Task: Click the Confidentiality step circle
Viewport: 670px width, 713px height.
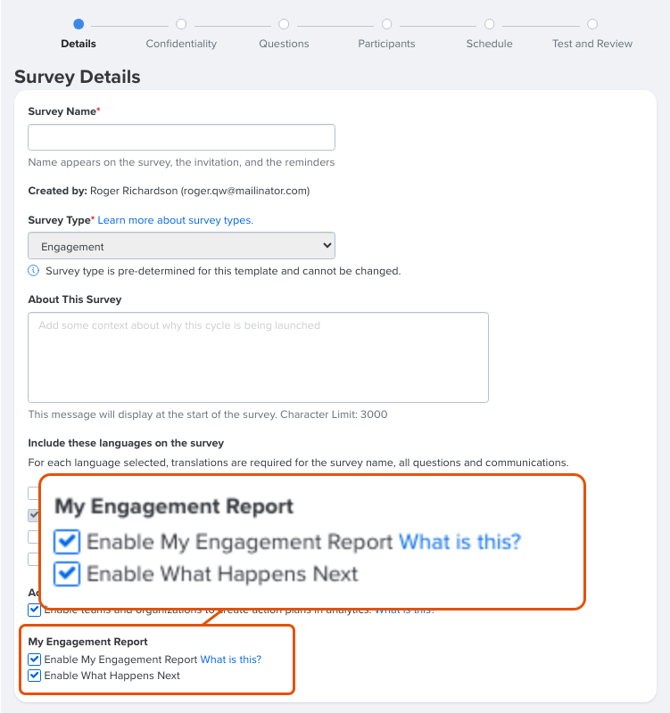Action: tap(181, 24)
